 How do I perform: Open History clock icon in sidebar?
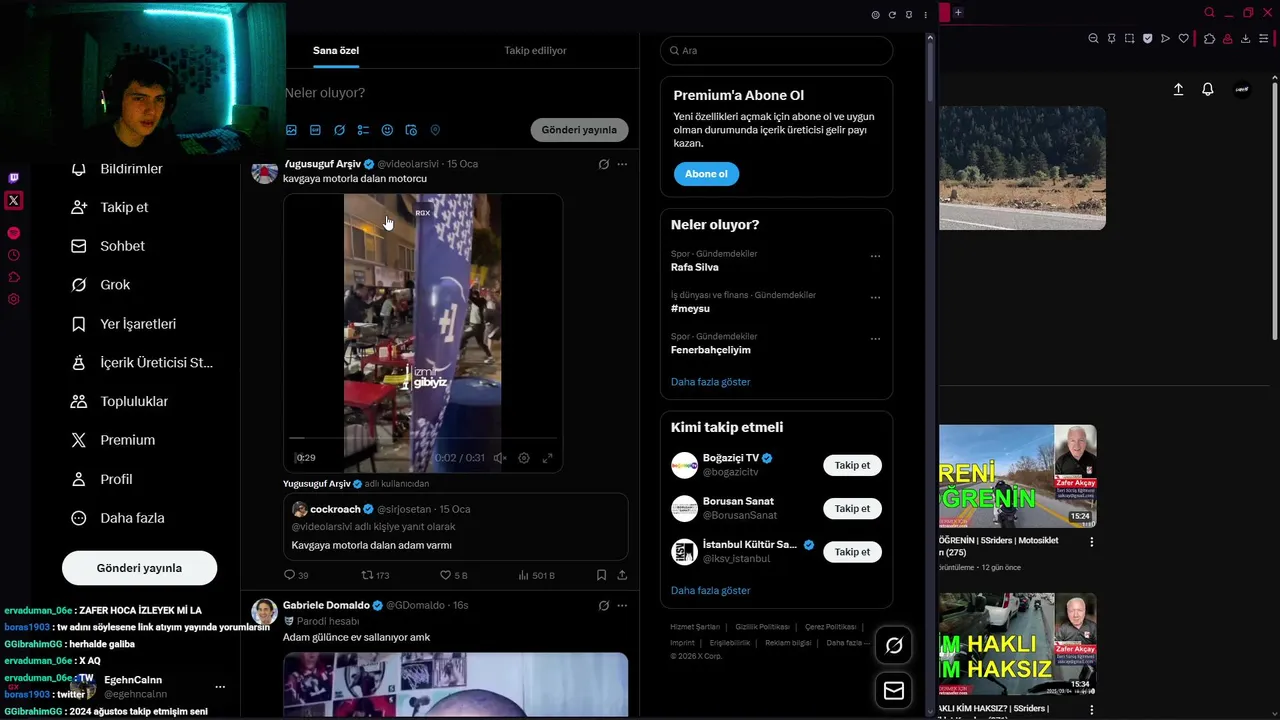13,255
